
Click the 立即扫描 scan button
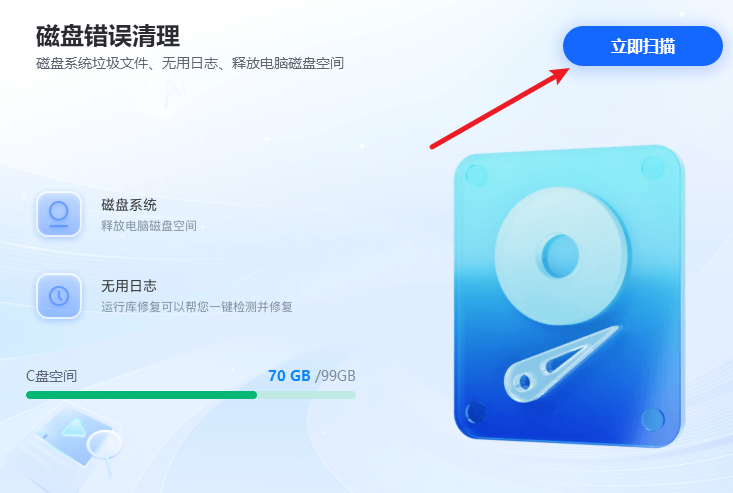(643, 46)
